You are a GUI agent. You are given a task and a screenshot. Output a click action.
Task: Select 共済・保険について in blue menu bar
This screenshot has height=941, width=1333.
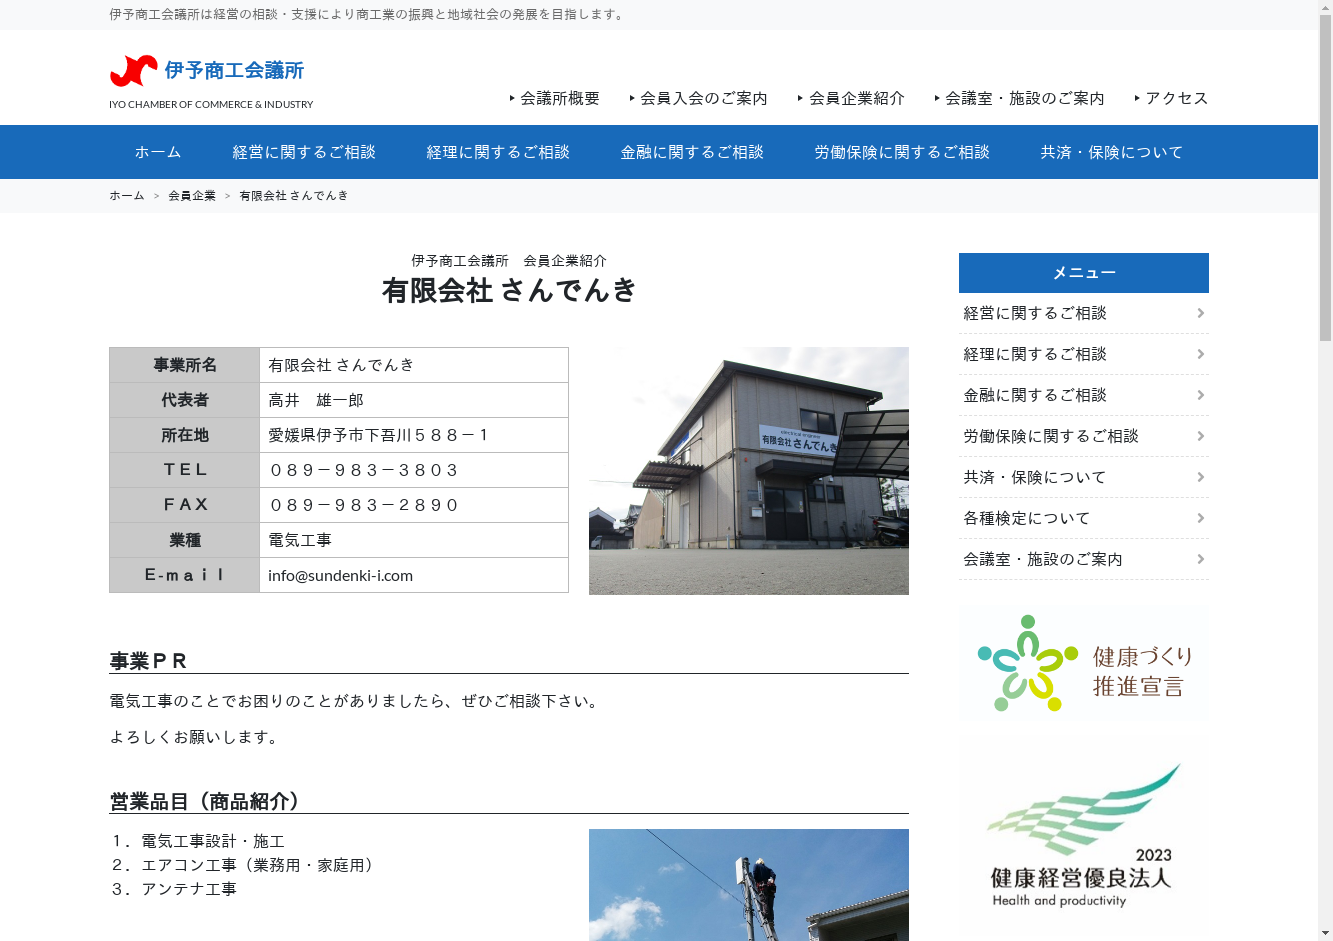(x=1112, y=152)
